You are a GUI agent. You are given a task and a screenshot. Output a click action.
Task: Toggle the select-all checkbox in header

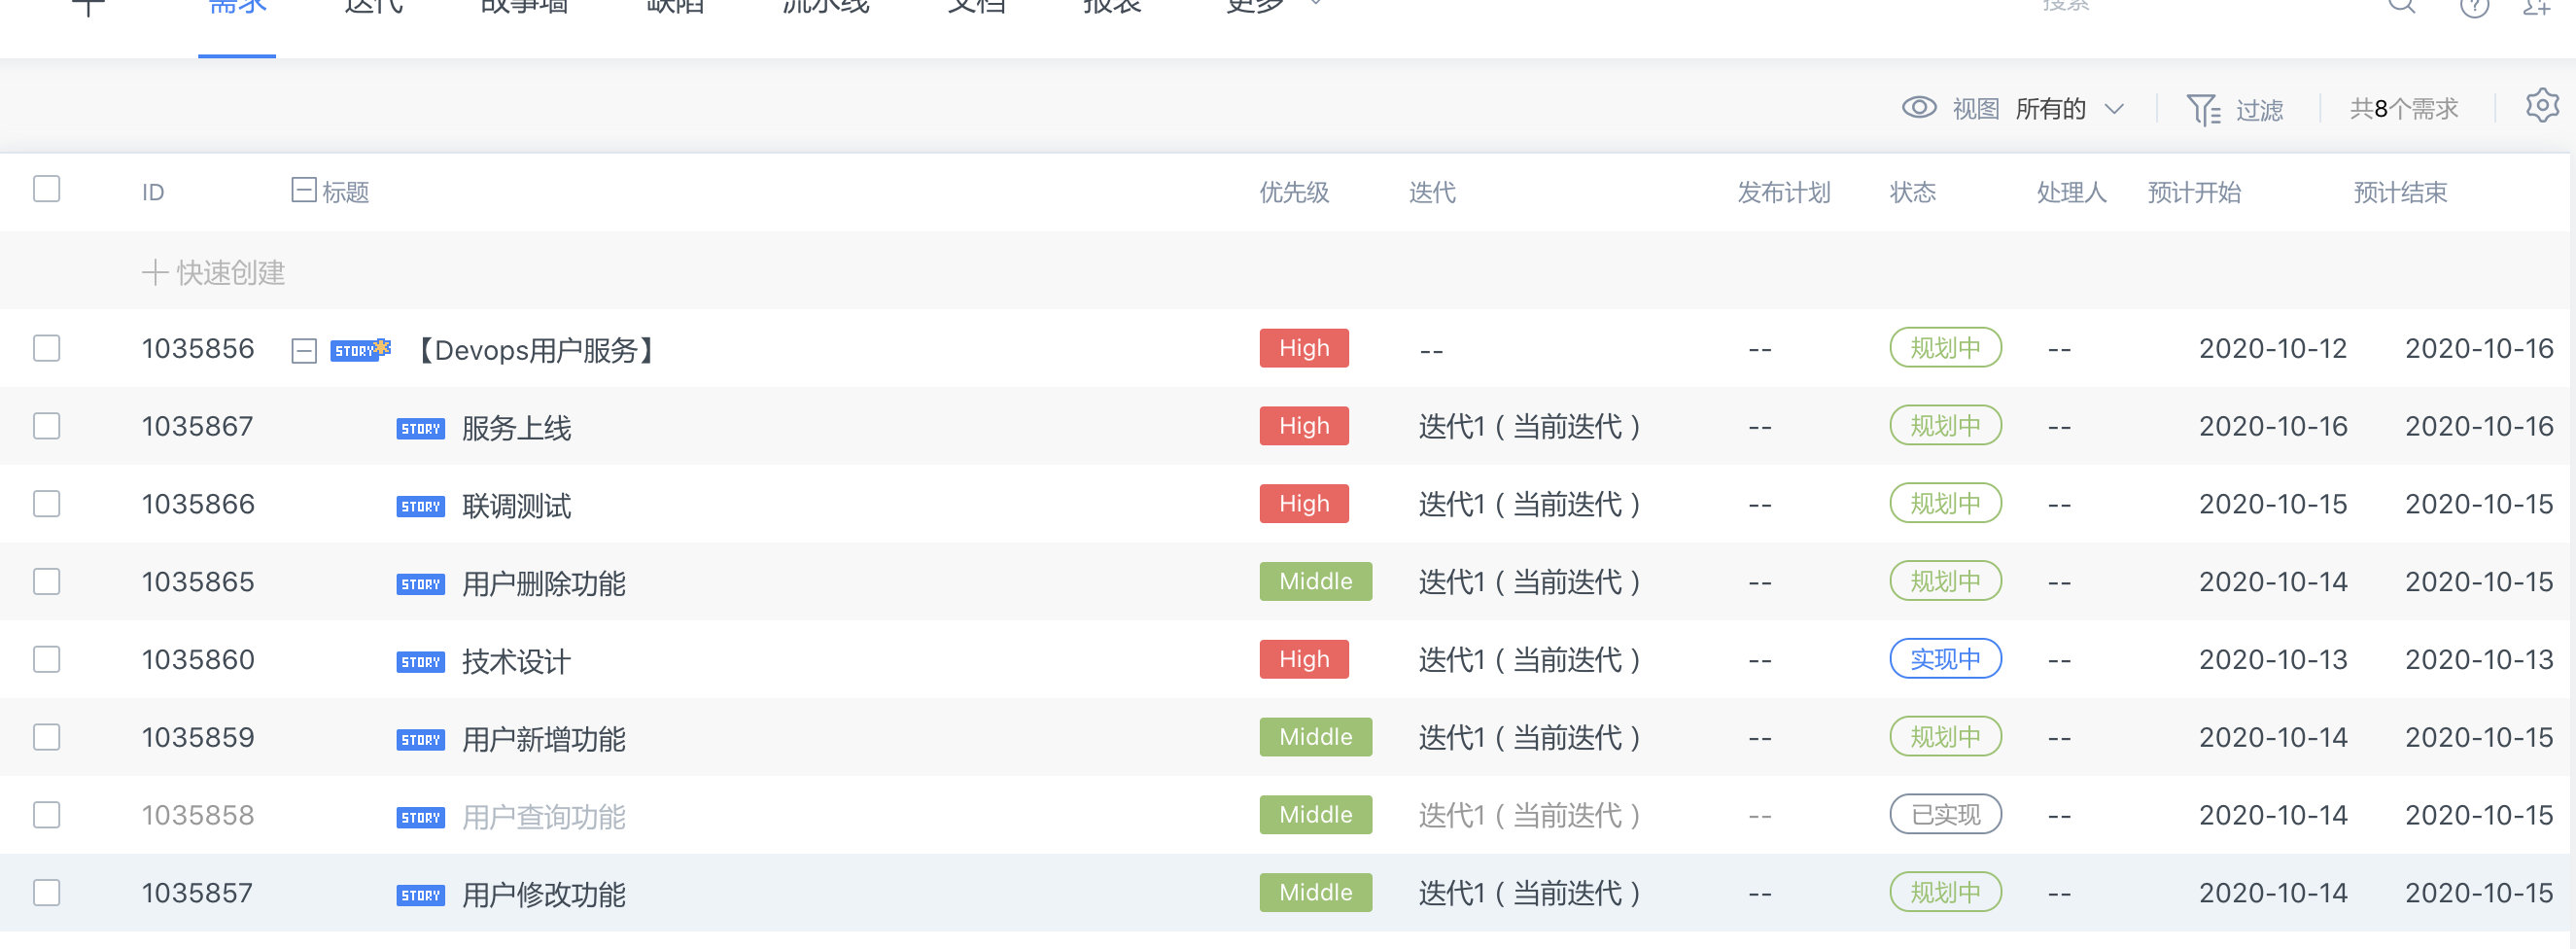pos(47,189)
